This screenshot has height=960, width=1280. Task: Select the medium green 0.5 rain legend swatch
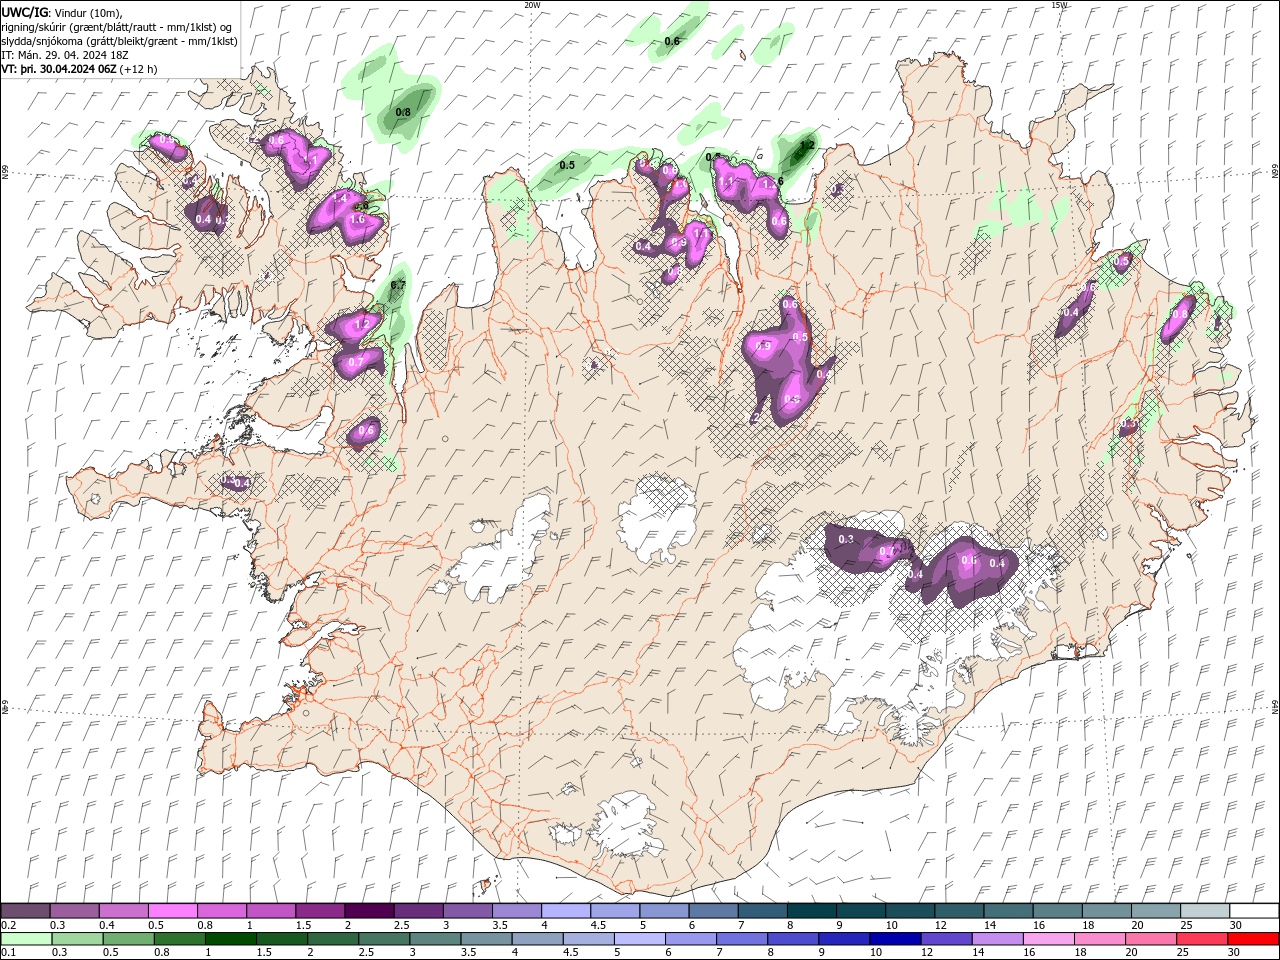pos(128,938)
